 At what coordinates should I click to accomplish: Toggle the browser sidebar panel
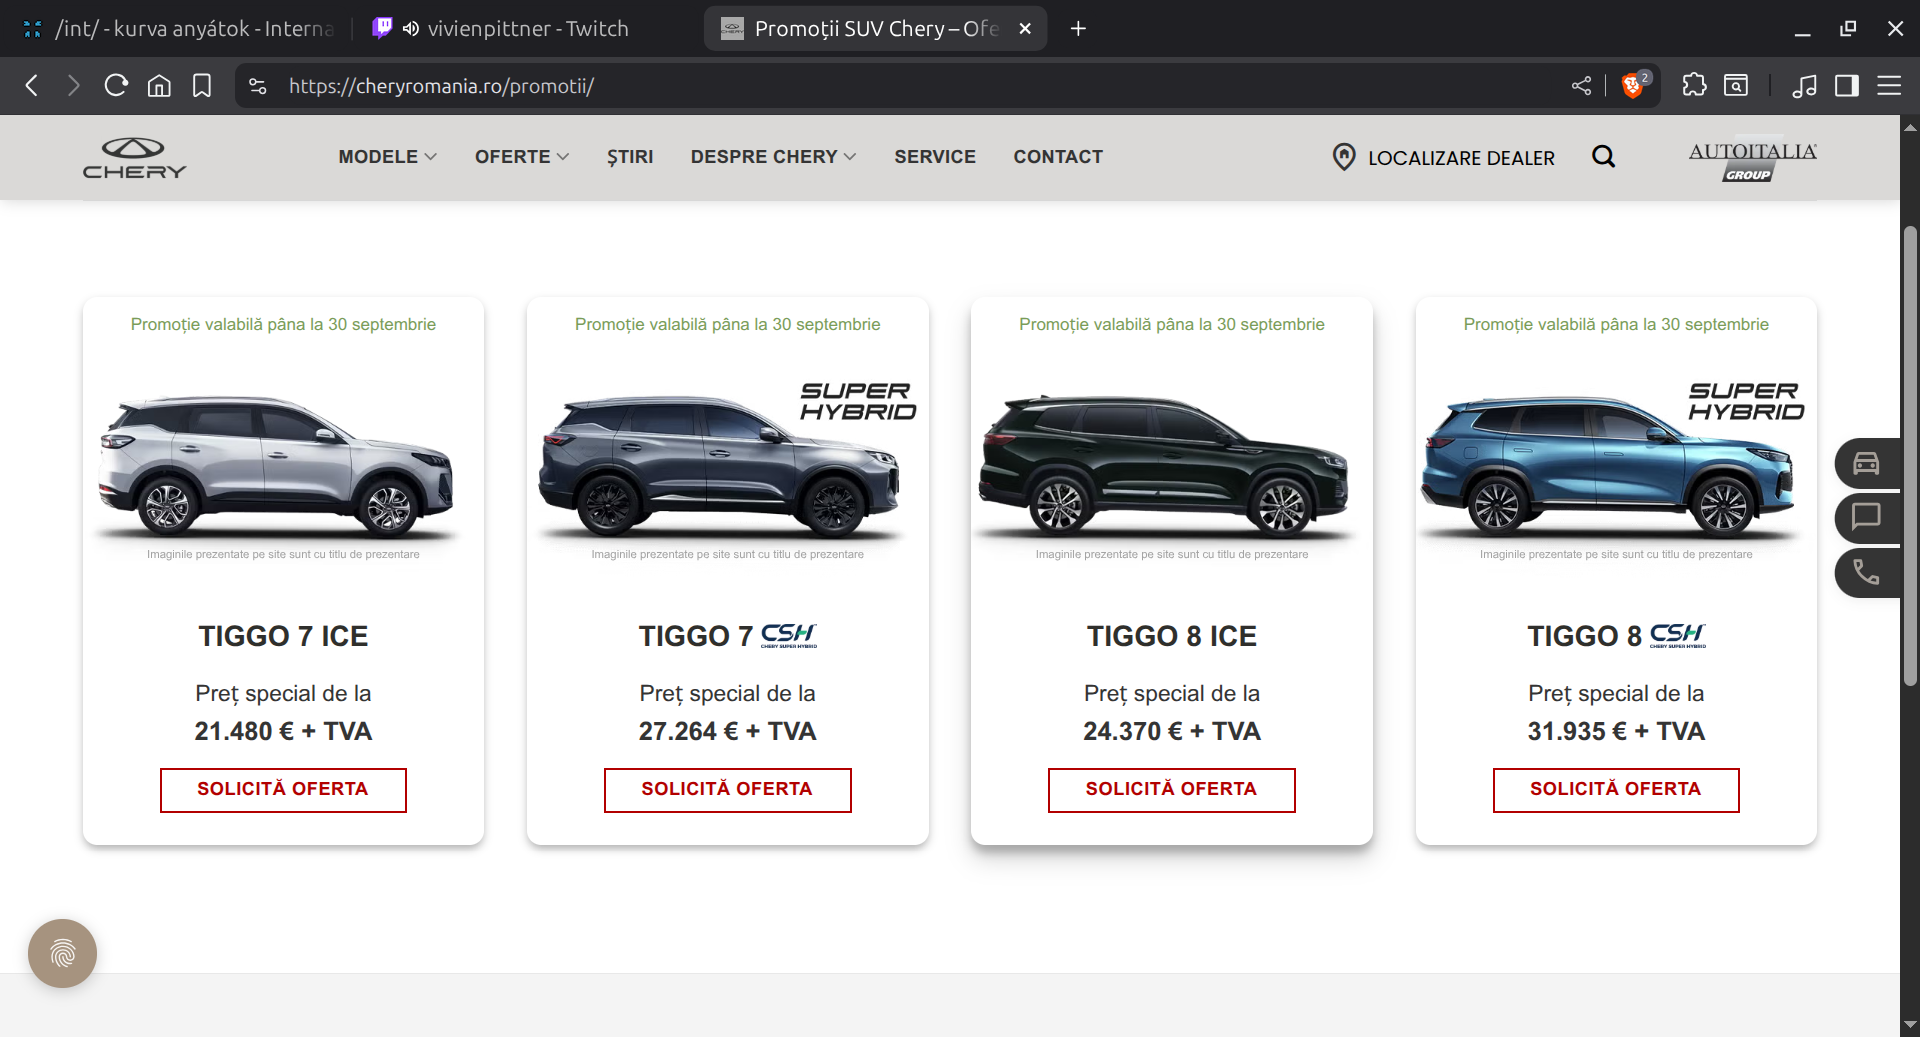click(1847, 86)
